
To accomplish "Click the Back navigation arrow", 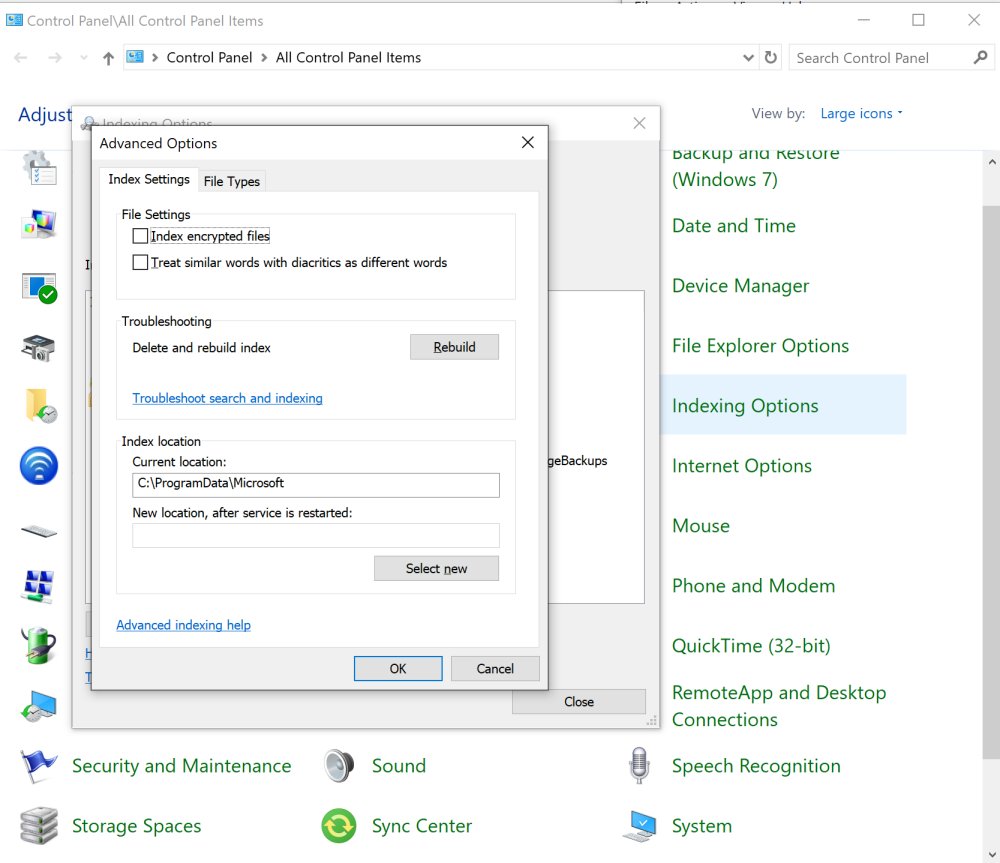I will [20, 58].
